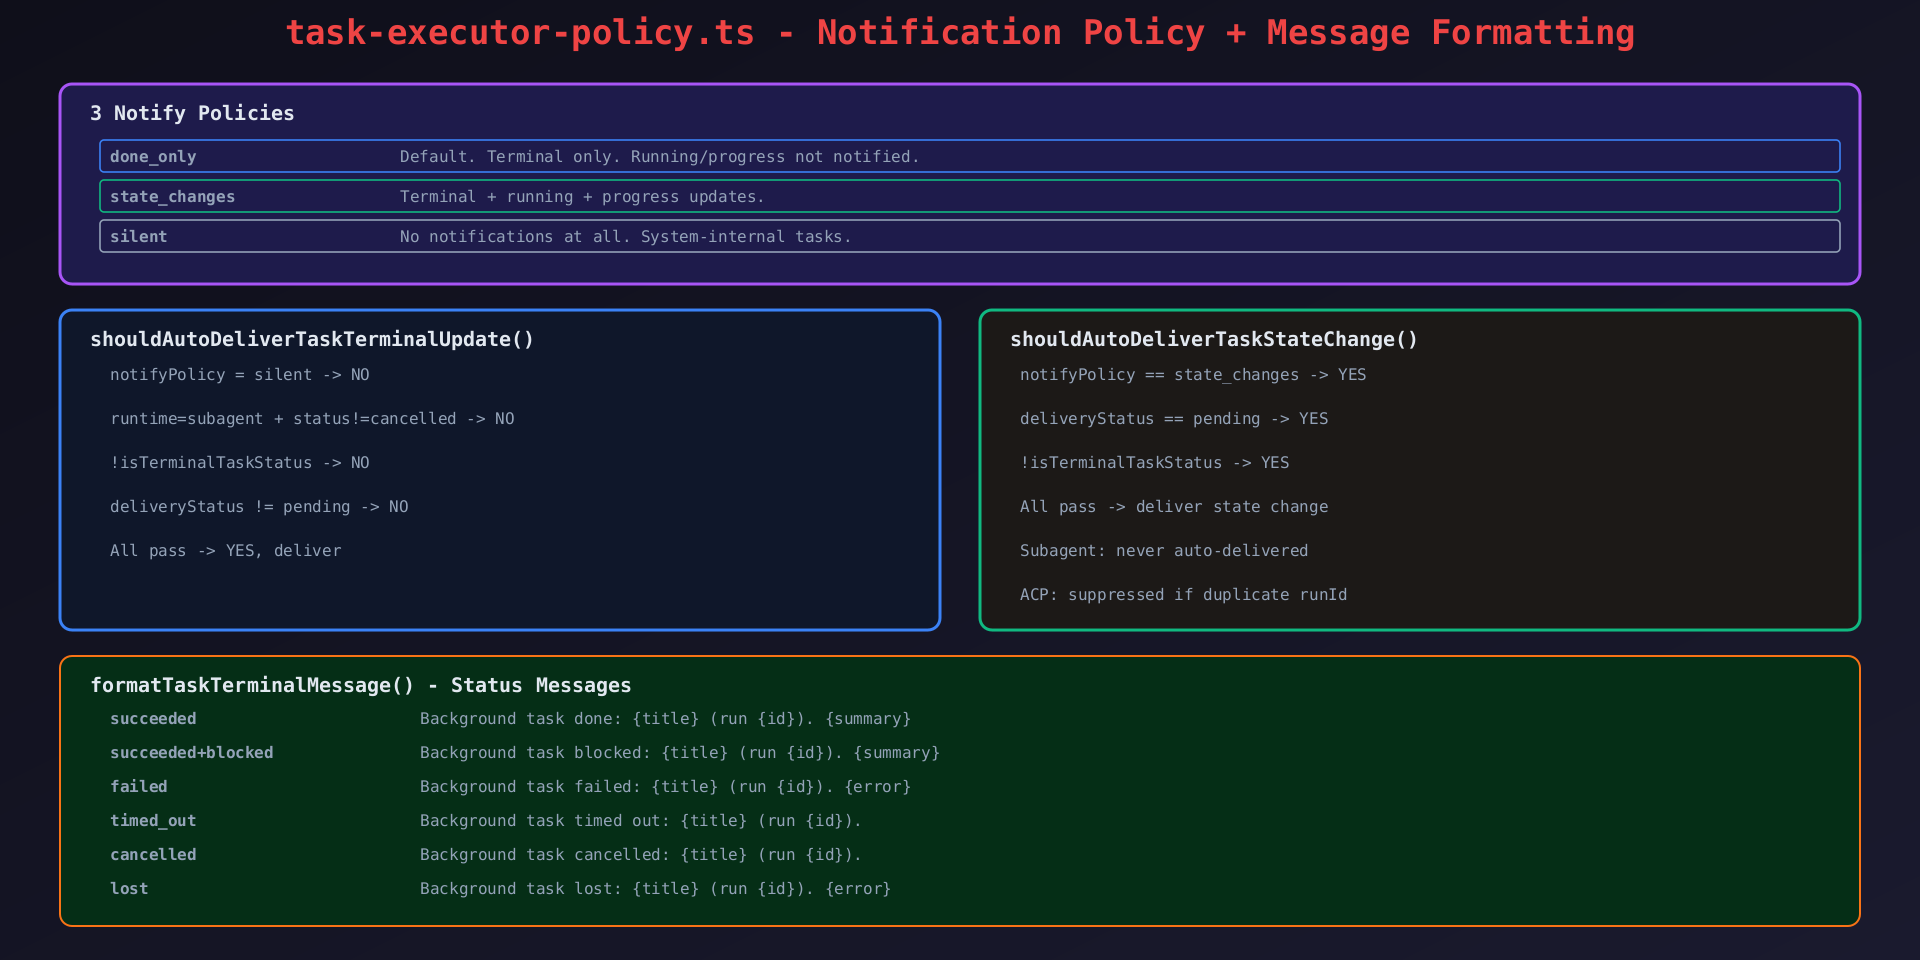Click 'shouldAutoDeliverTaskTerminalUpdate()' heading
This screenshot has width=1920, height=960.
point(312,339)
